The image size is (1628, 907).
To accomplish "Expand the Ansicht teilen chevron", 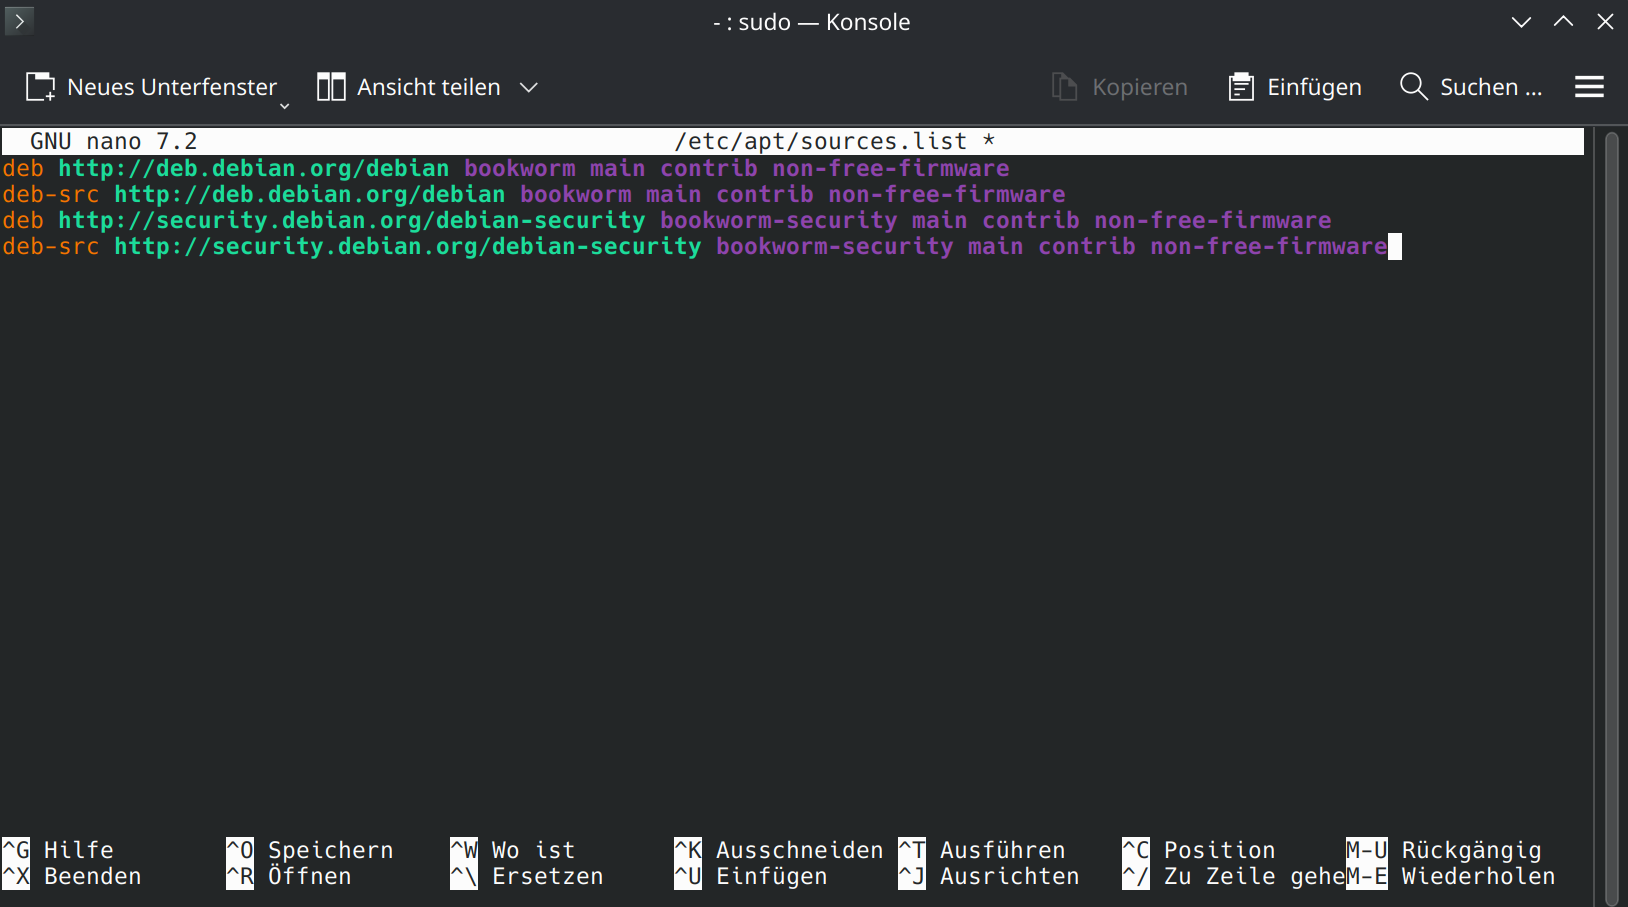I will pos(529,87).
